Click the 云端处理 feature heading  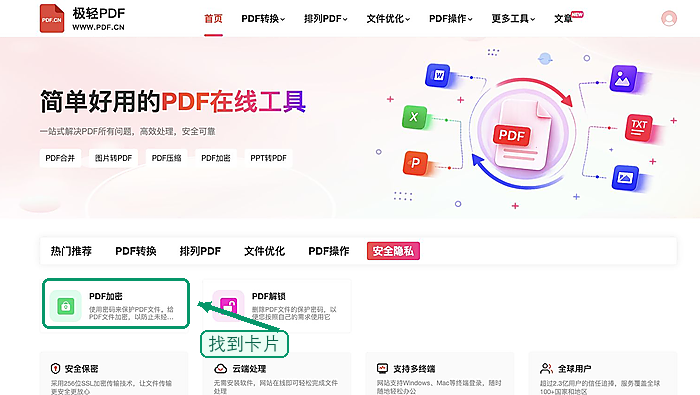[x=249, y=369]
